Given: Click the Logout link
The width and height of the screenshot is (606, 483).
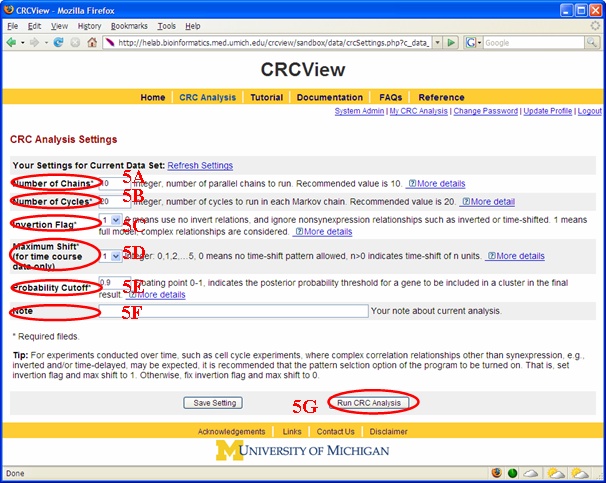Looking at the screenshot, I should point(590,111).
